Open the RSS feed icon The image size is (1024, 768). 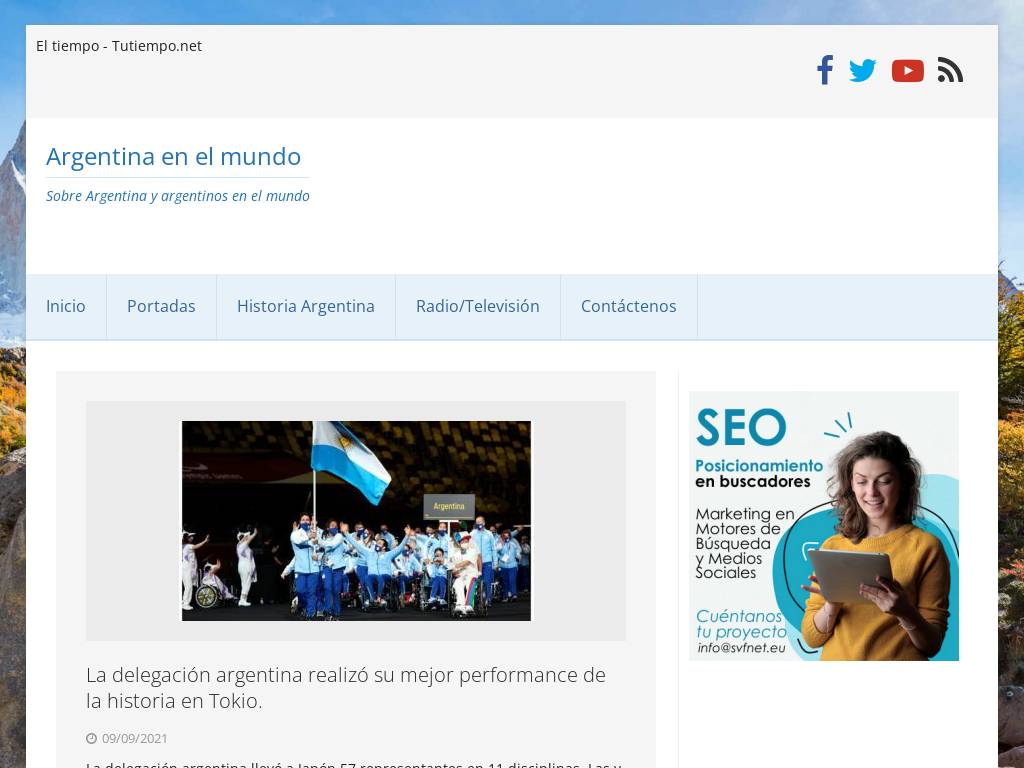click(950, 70)
